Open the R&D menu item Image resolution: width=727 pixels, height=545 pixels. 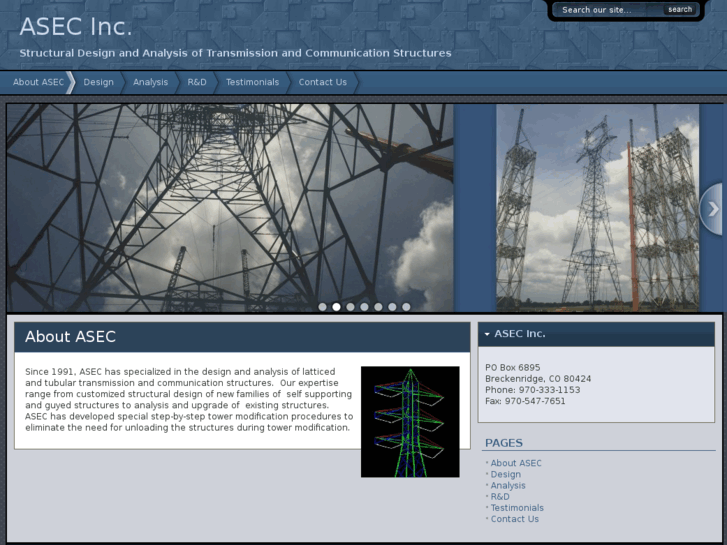click(197, 82)
